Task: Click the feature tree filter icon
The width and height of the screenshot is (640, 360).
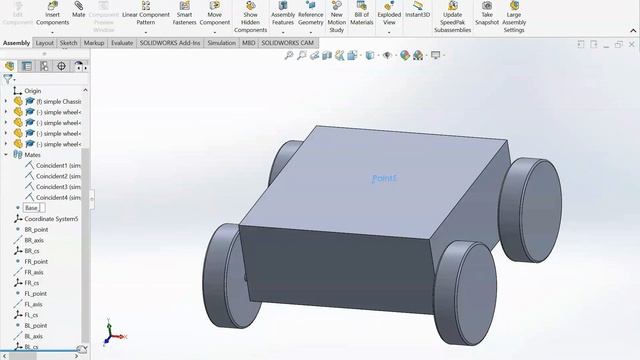Action: coord(7,79)
